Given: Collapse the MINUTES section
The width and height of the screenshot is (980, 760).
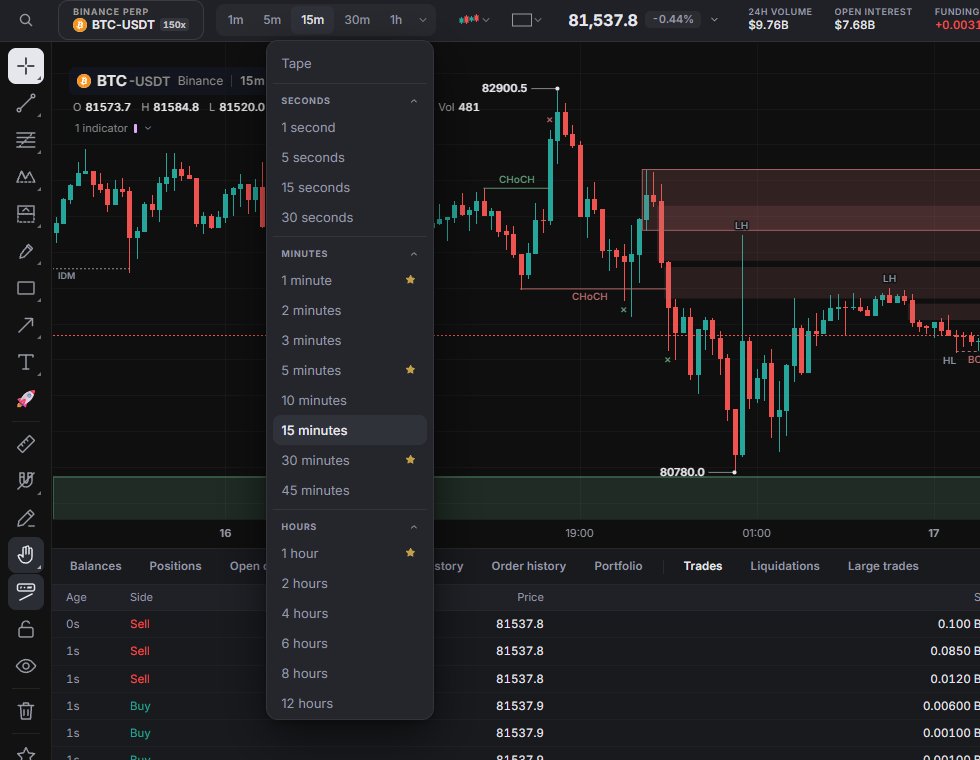Looking at the screenshot, I should click(x=414, y=254).
